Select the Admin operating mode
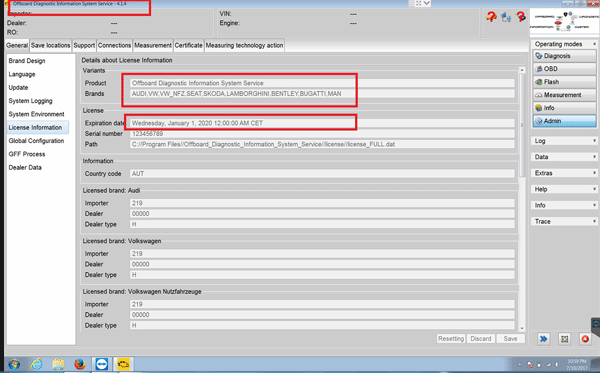The width and height of the screenshot is (600, 373). 564,121
